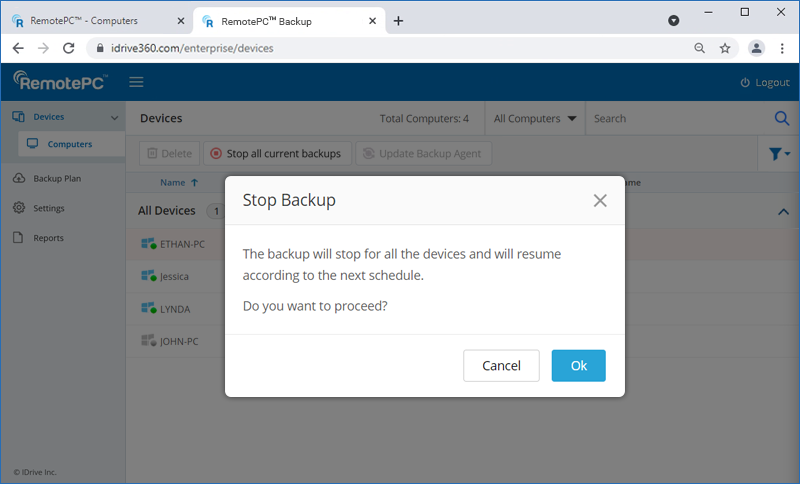
Task: Open Settings in sidebar
Action: [48, 209]
